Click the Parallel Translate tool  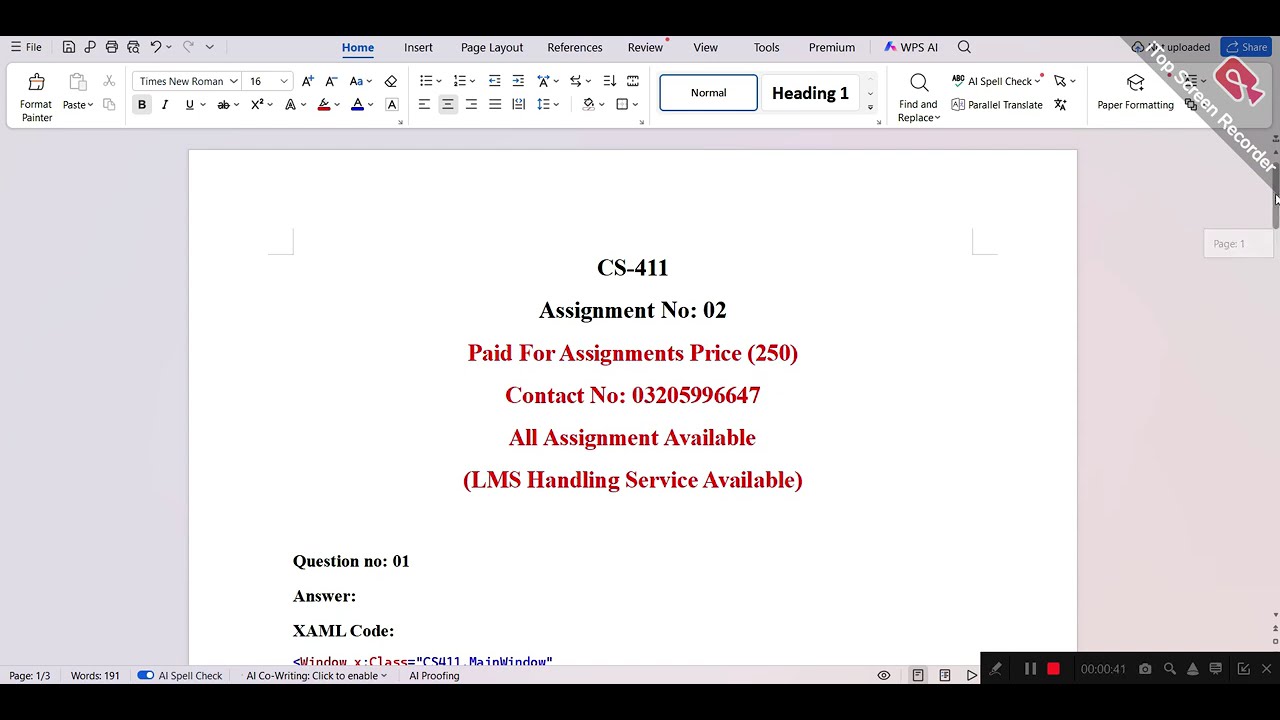pyautogui.click(x=997, y=105)
